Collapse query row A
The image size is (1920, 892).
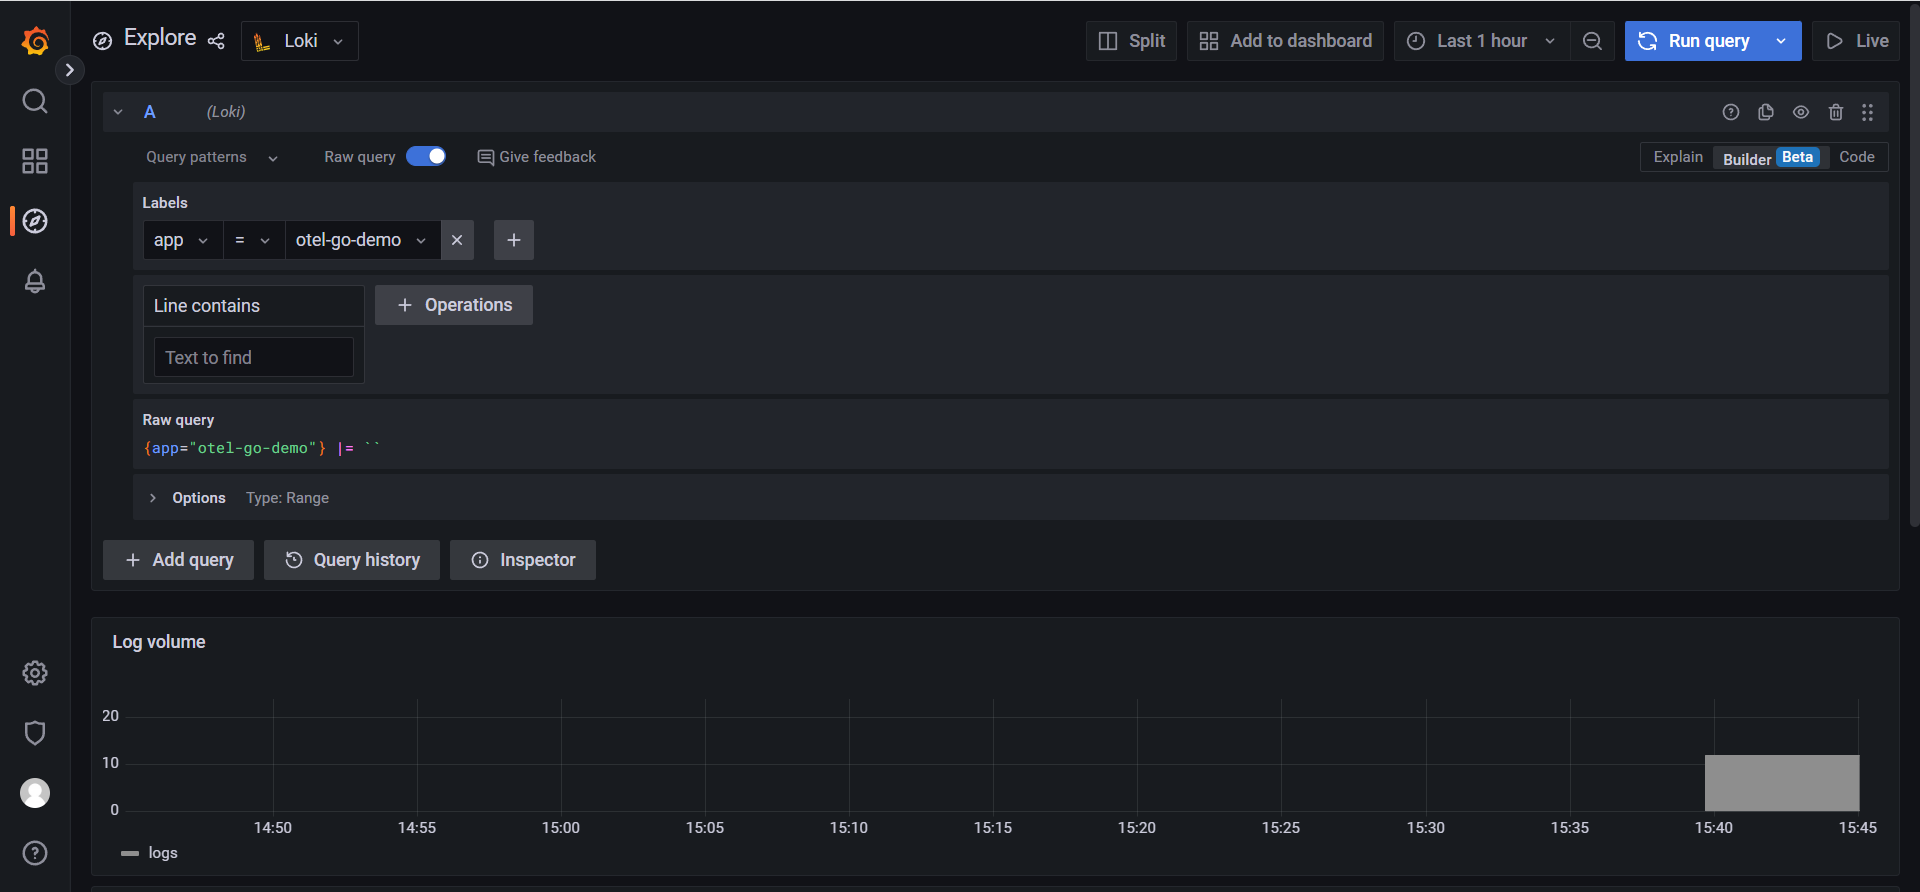coord(118,112)
